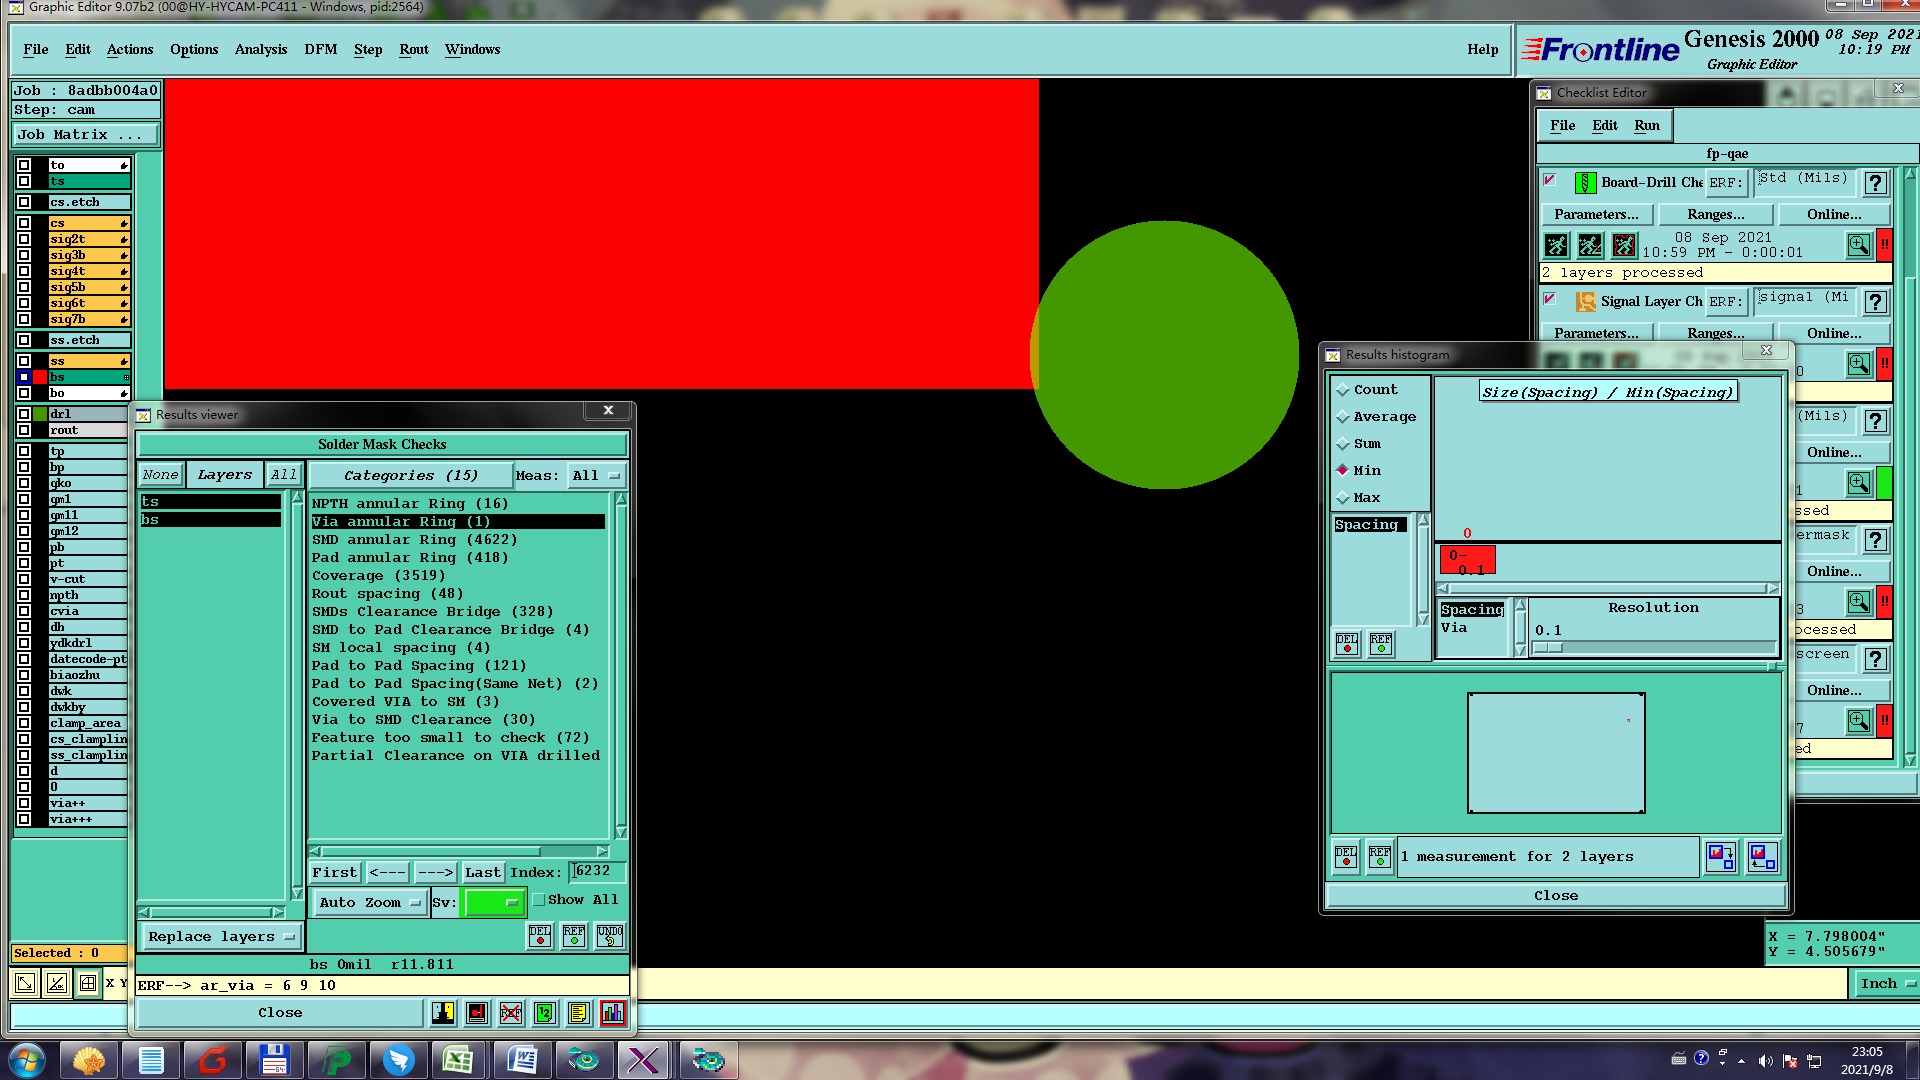Click the Last navigation button
This screenshot has width=1920, height=1080.
482,872
